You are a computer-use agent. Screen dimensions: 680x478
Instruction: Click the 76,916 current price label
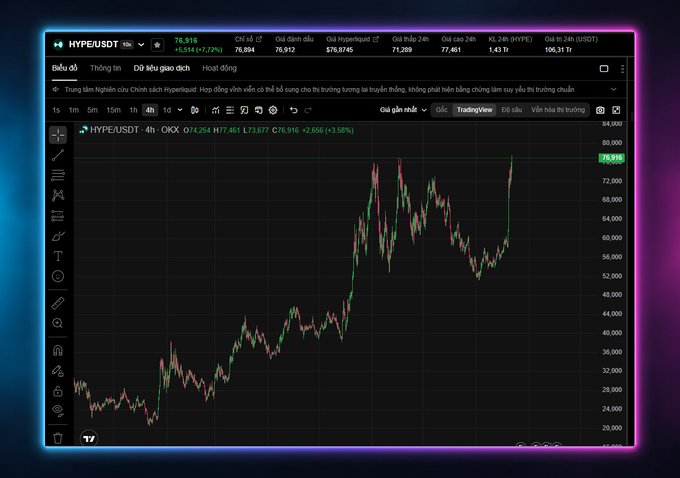pyautogui.click(x=611, y=158)
